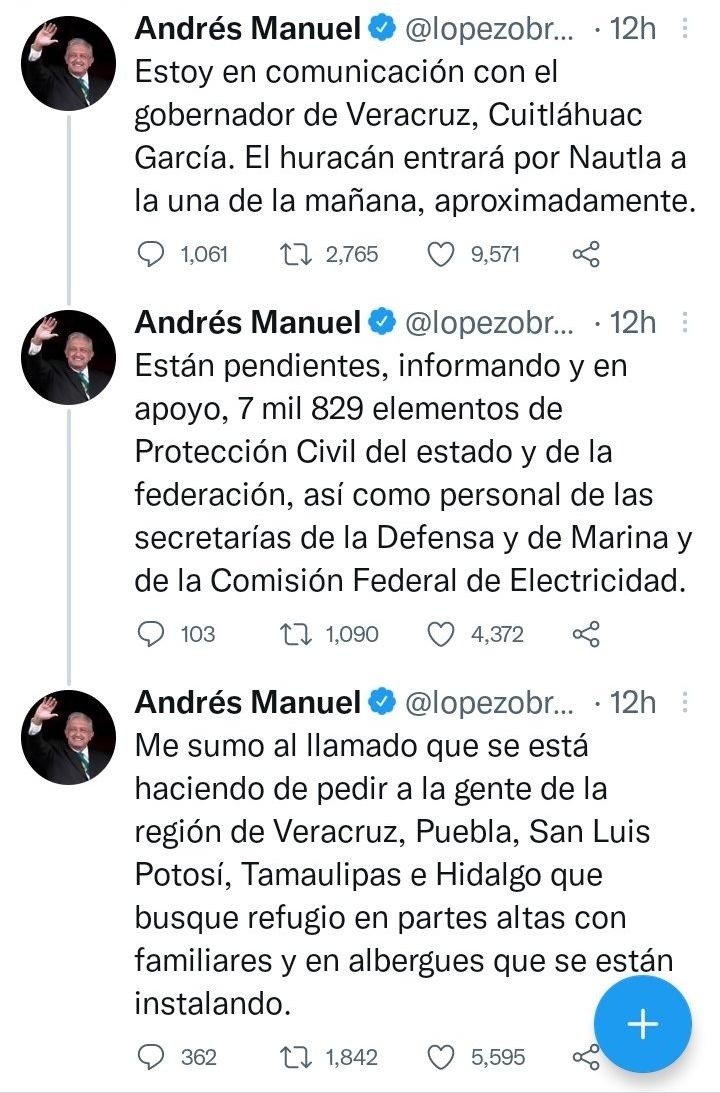Reply to the Cuitláhuac García hurricane tweet
This screenshot has height=1093, width=720.
pyautogui.click(x=149, y=254)
